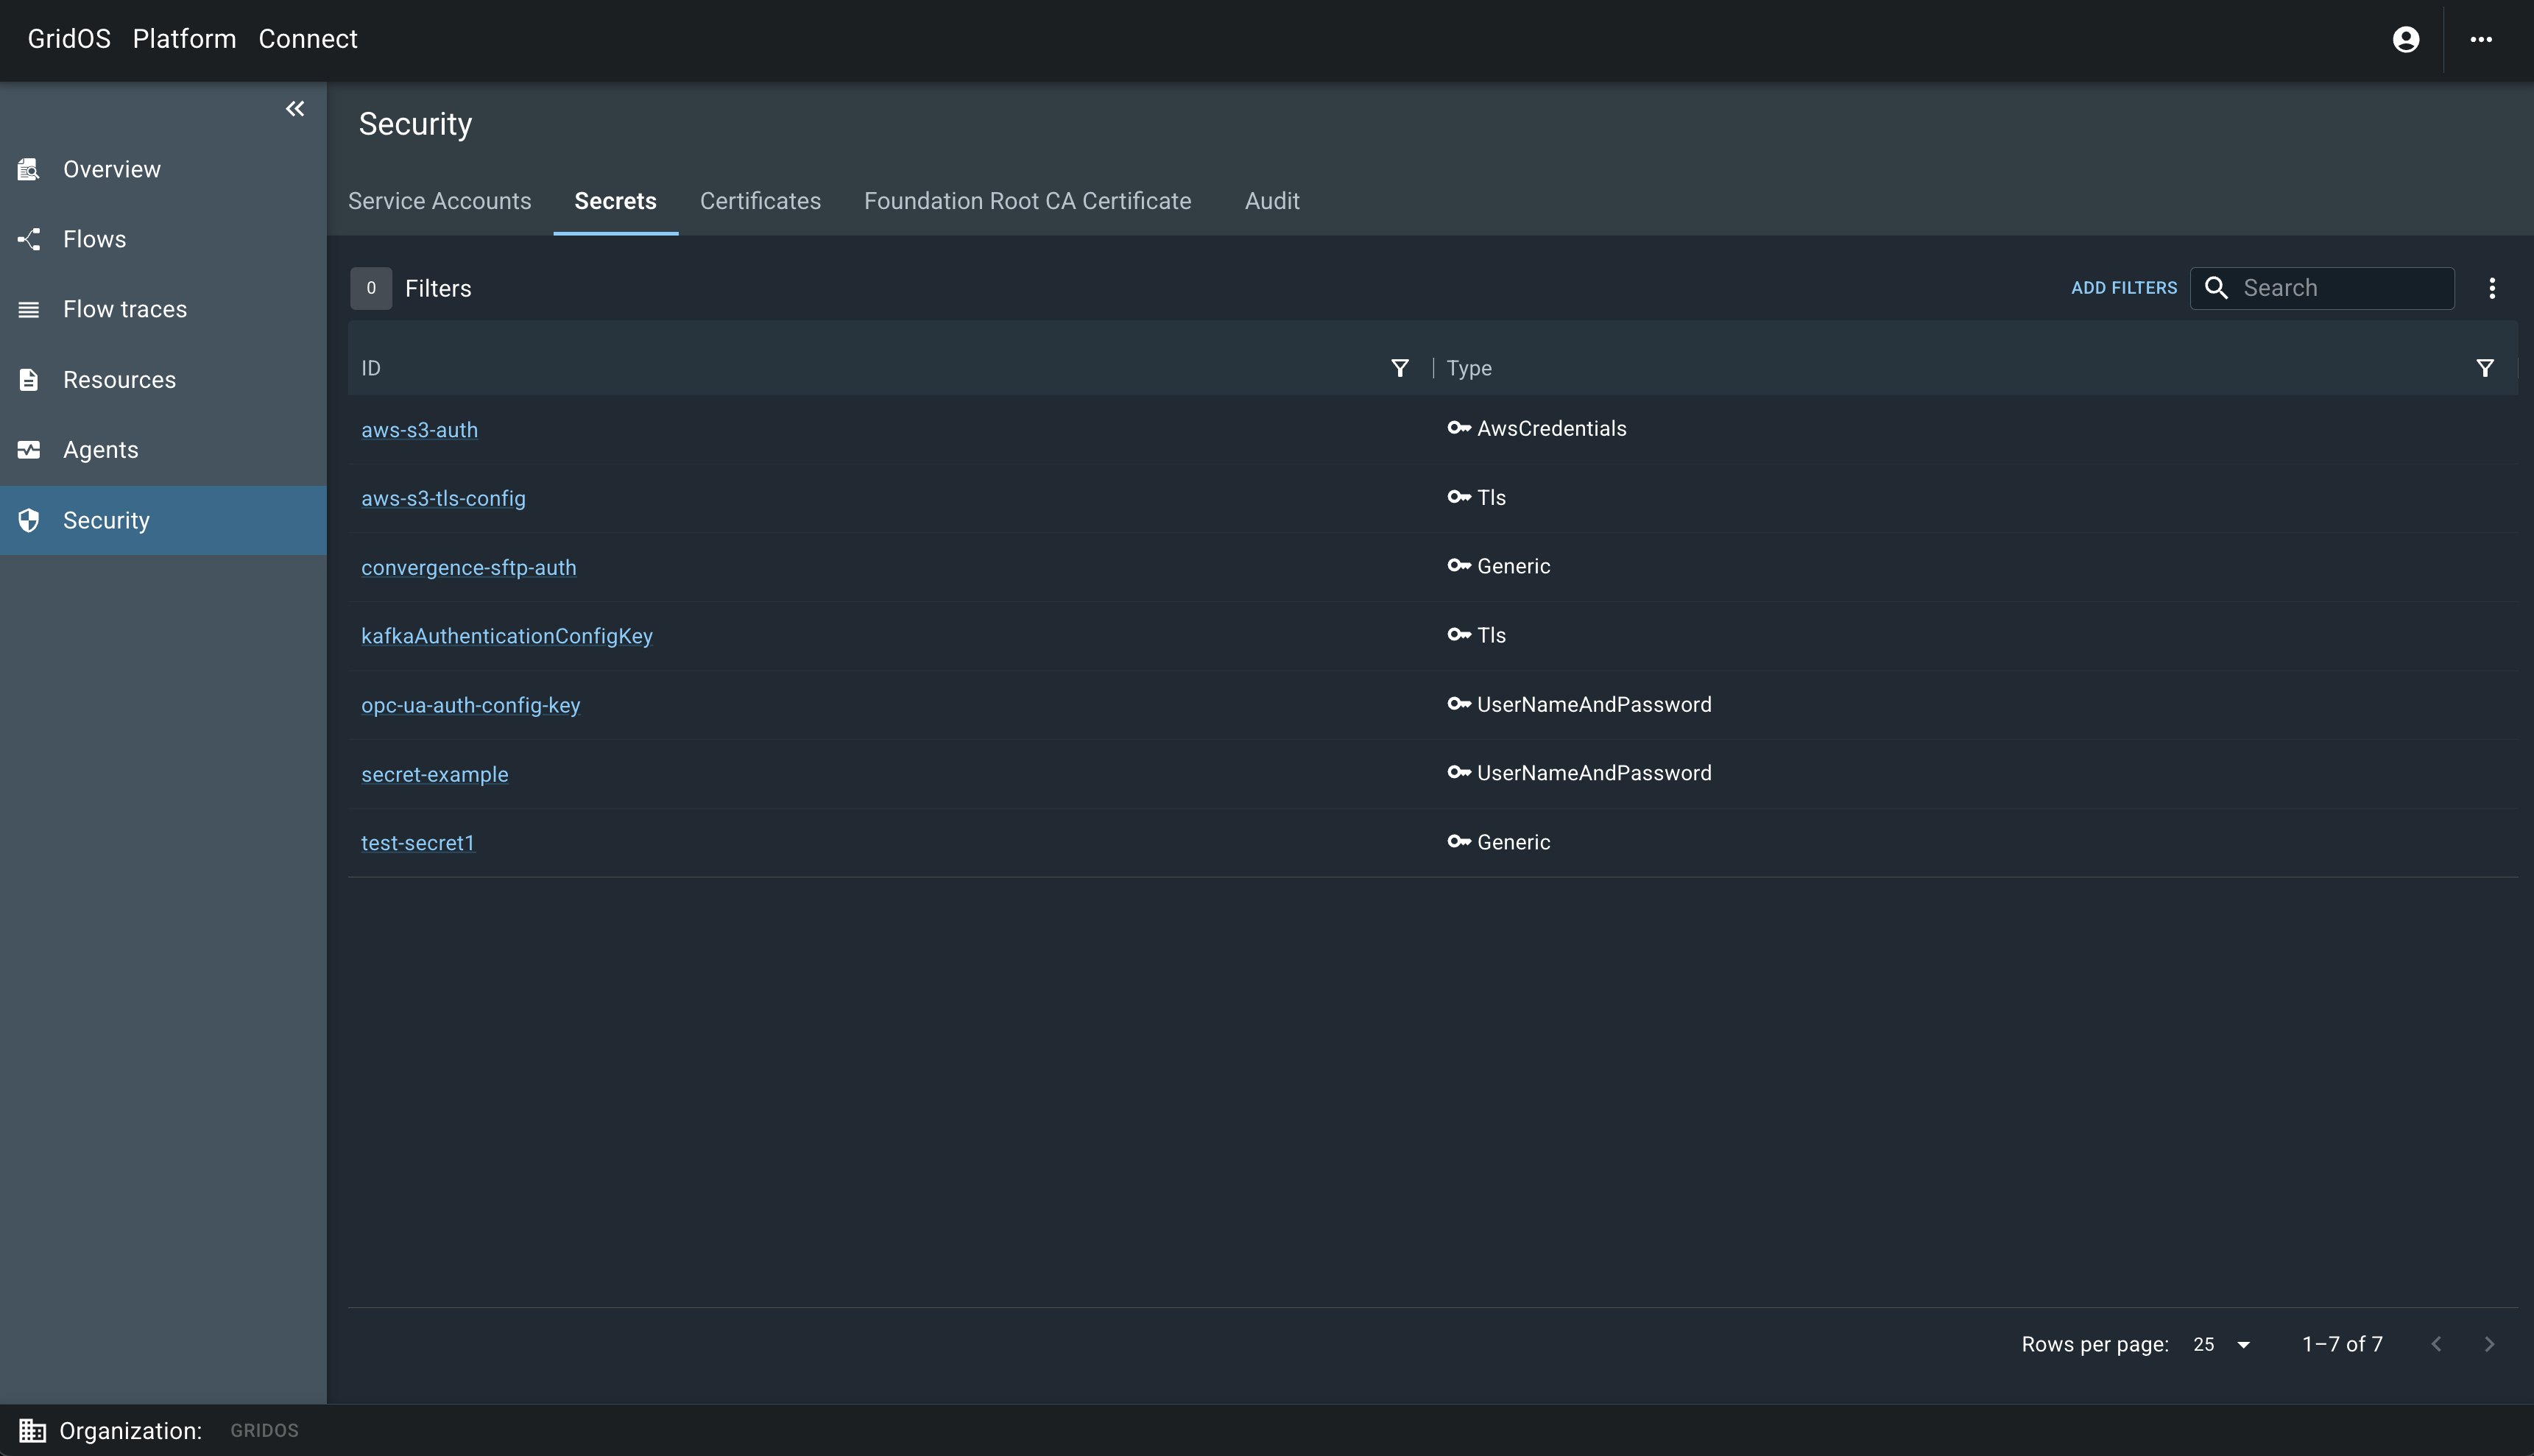This screenshot has width=2534, height=1456.
Task: Open the opc-ua-auth-config-key link
Action: (x=470, y=705)
